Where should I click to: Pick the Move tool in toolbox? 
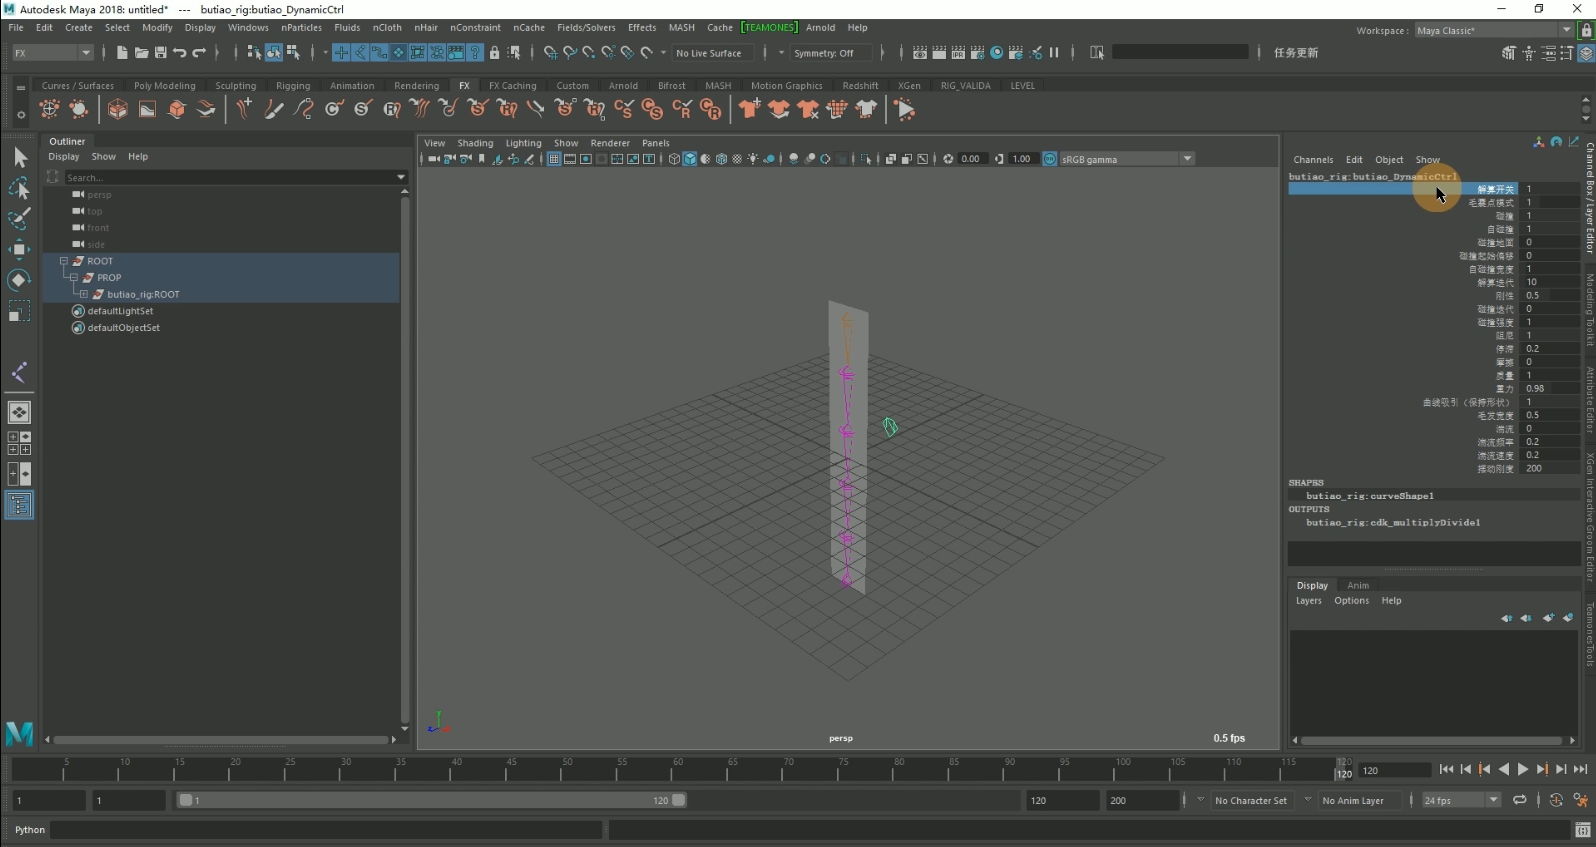(x=19, y=249)
